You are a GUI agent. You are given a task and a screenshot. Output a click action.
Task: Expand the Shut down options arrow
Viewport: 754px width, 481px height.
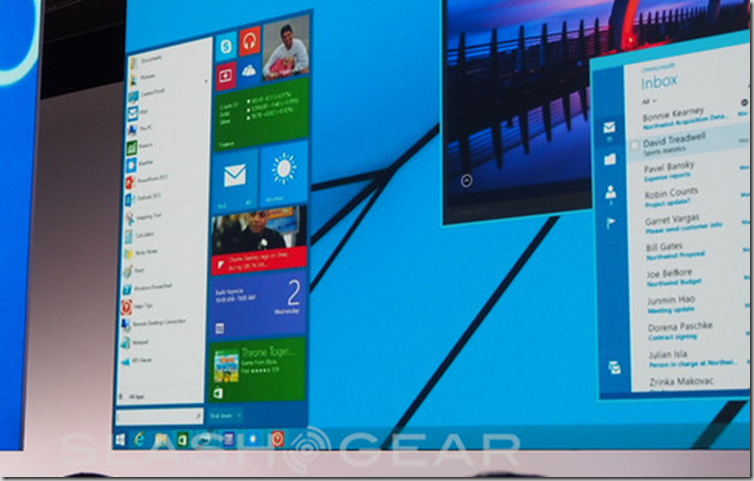(x=239, y=415)
